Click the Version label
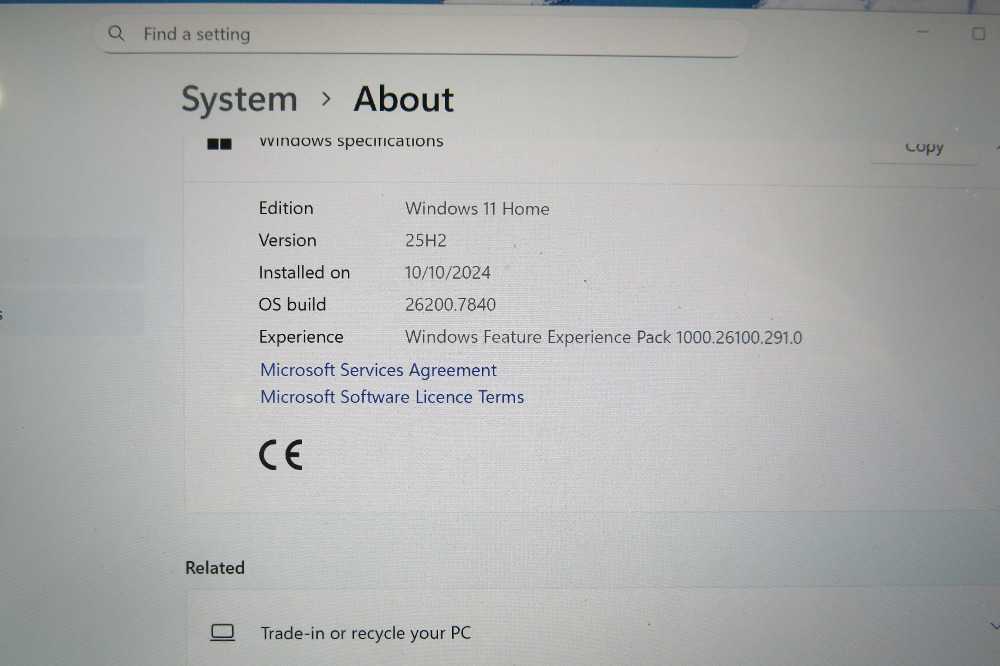 coord(287,240)
